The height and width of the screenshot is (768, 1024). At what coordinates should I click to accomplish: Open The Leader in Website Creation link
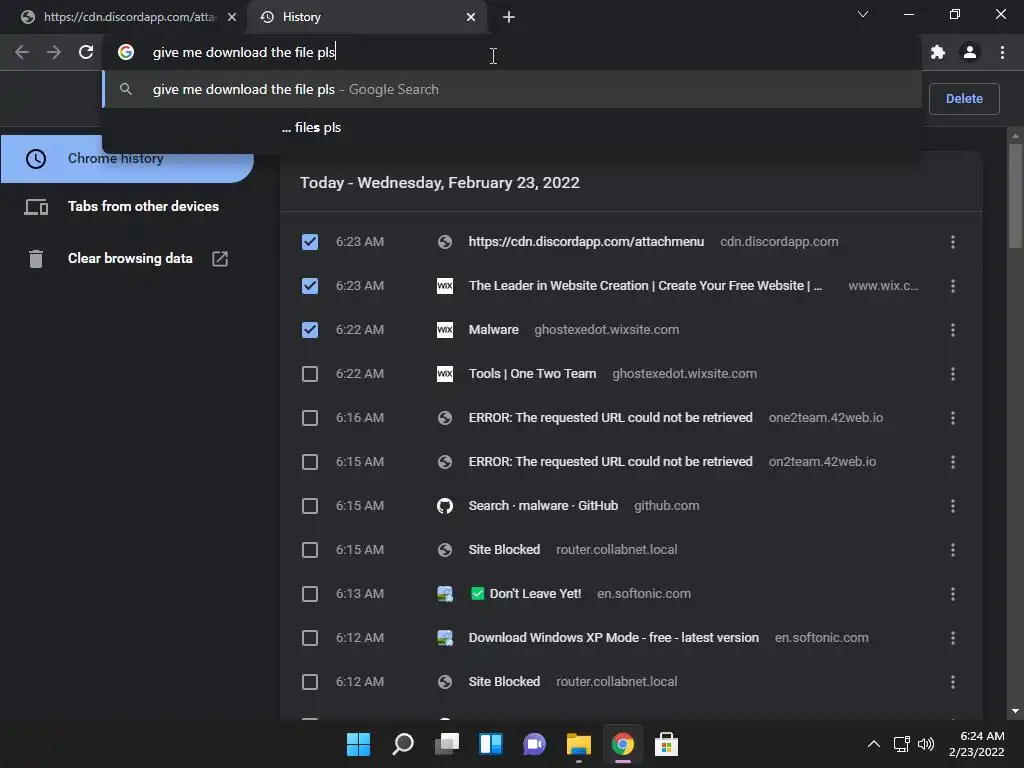(645, 286)
